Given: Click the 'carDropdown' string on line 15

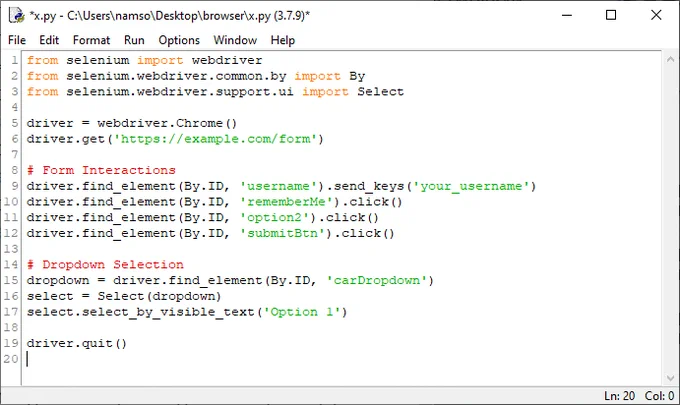Looking at the screenshot, I should pyautogui.click(x=377, y=281).
